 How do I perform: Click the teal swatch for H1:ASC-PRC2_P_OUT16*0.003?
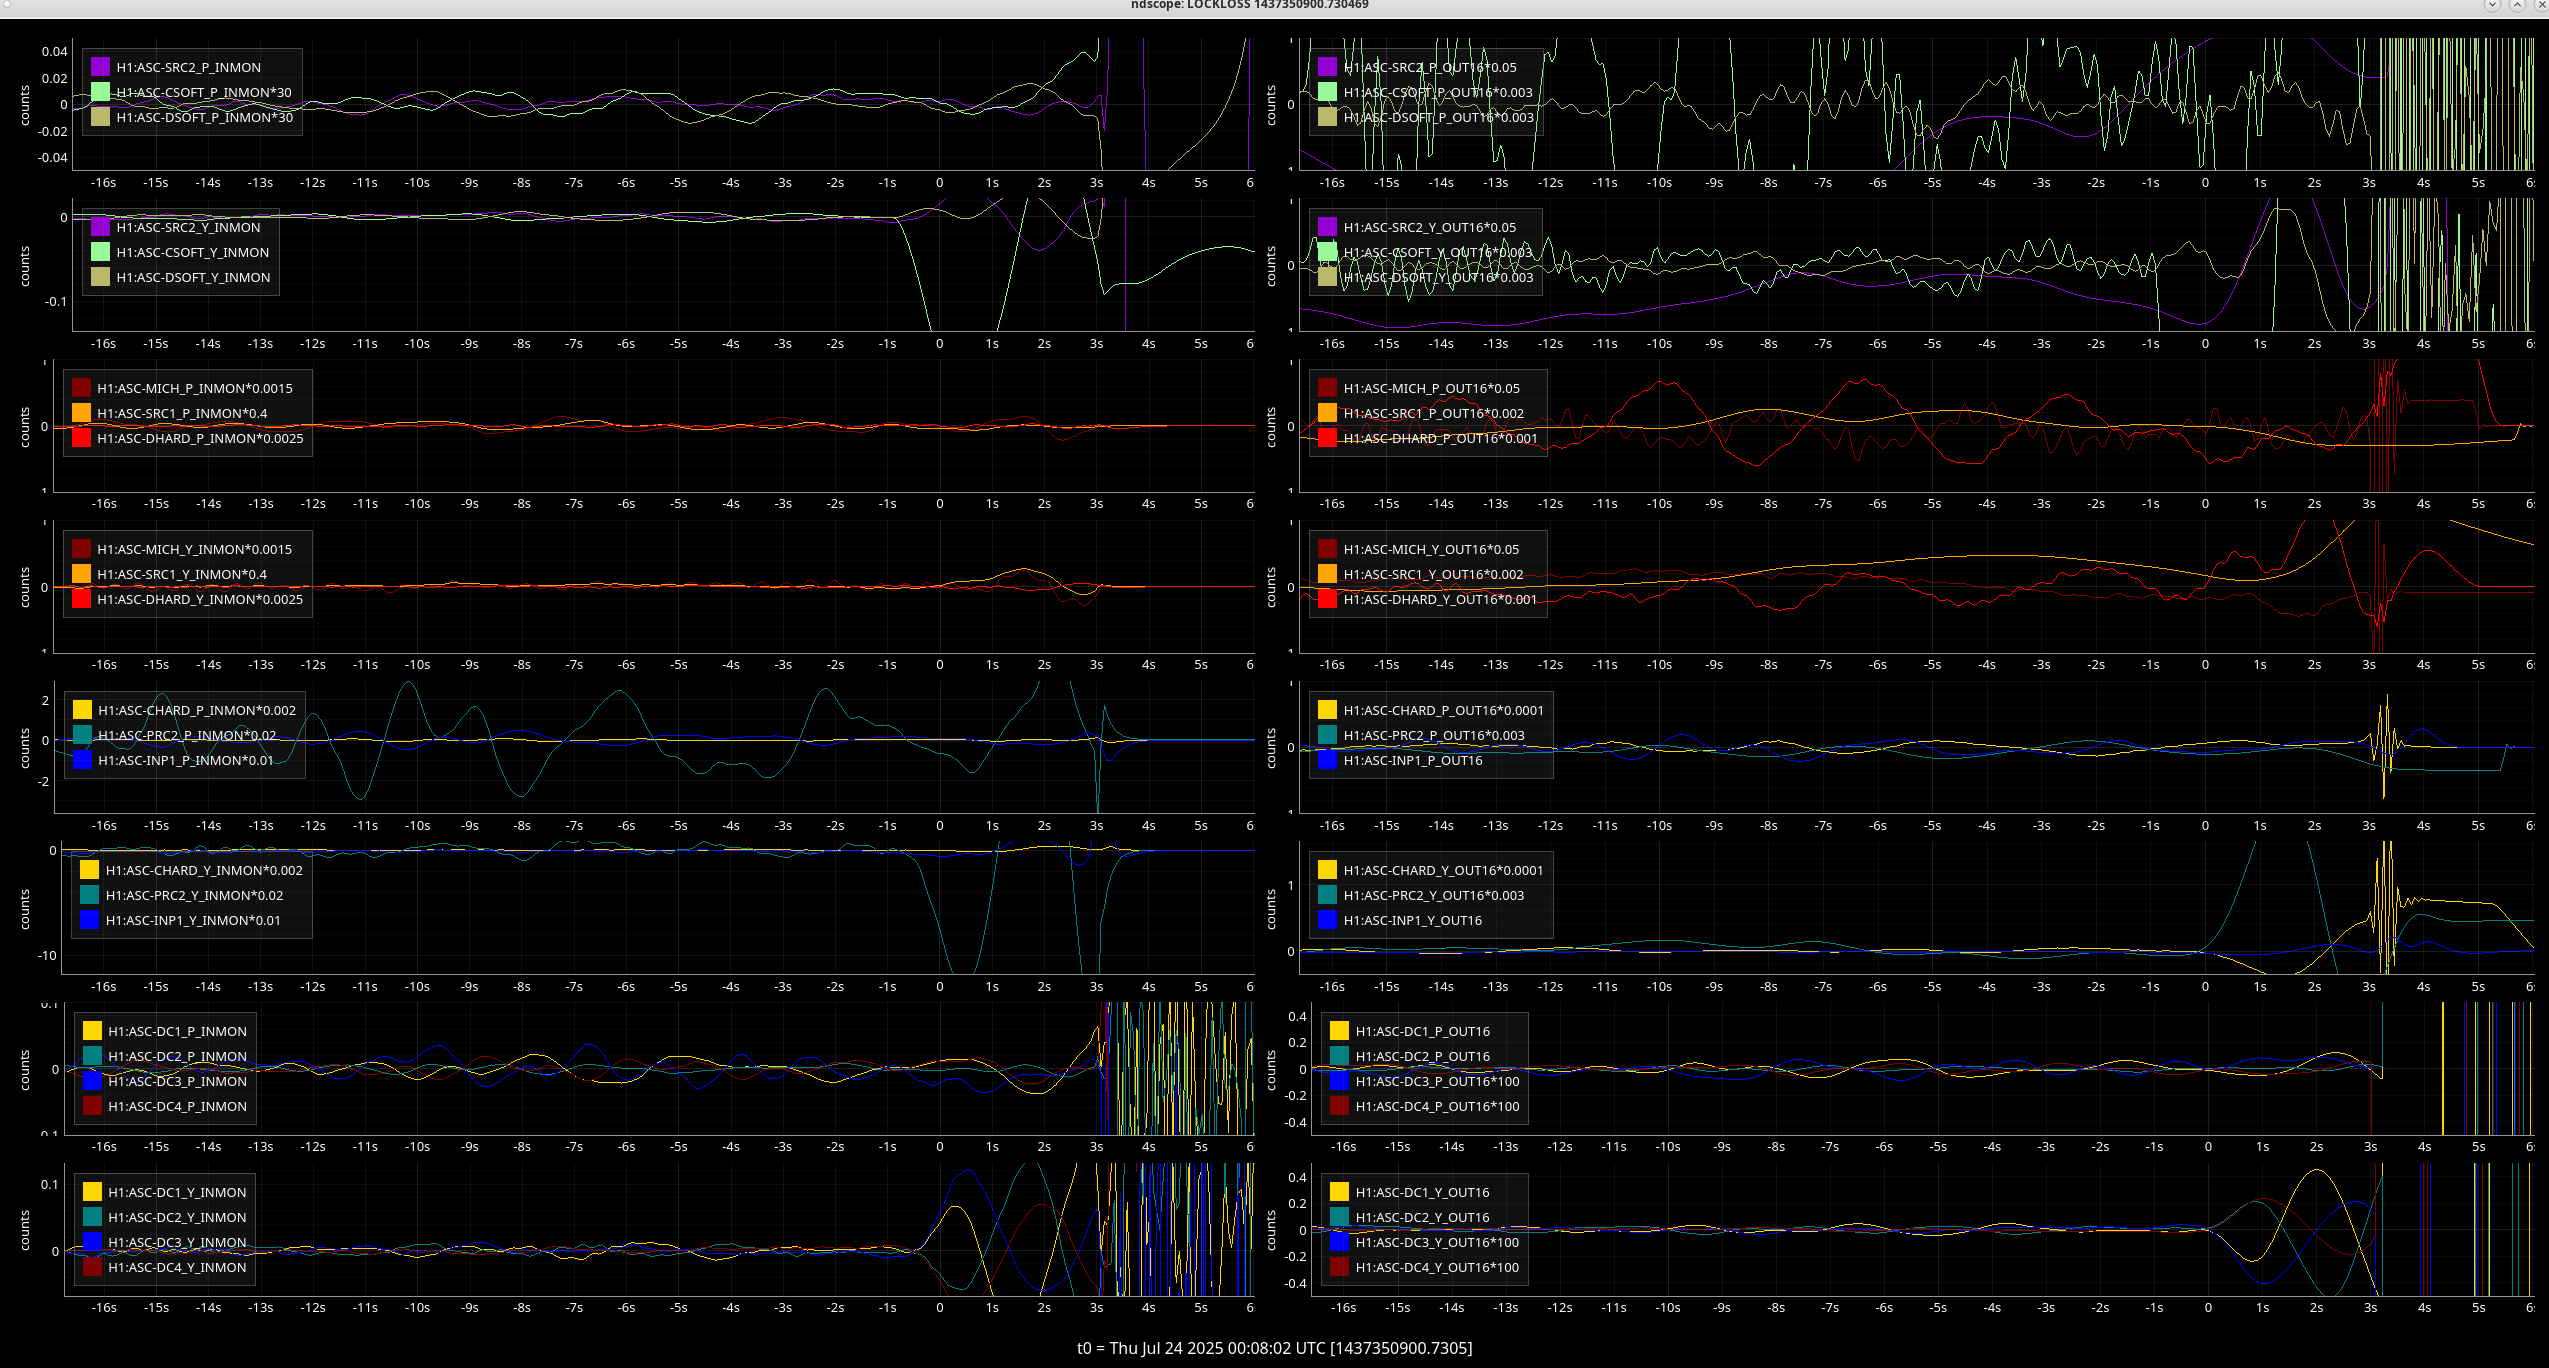[x=1327, y=735]
